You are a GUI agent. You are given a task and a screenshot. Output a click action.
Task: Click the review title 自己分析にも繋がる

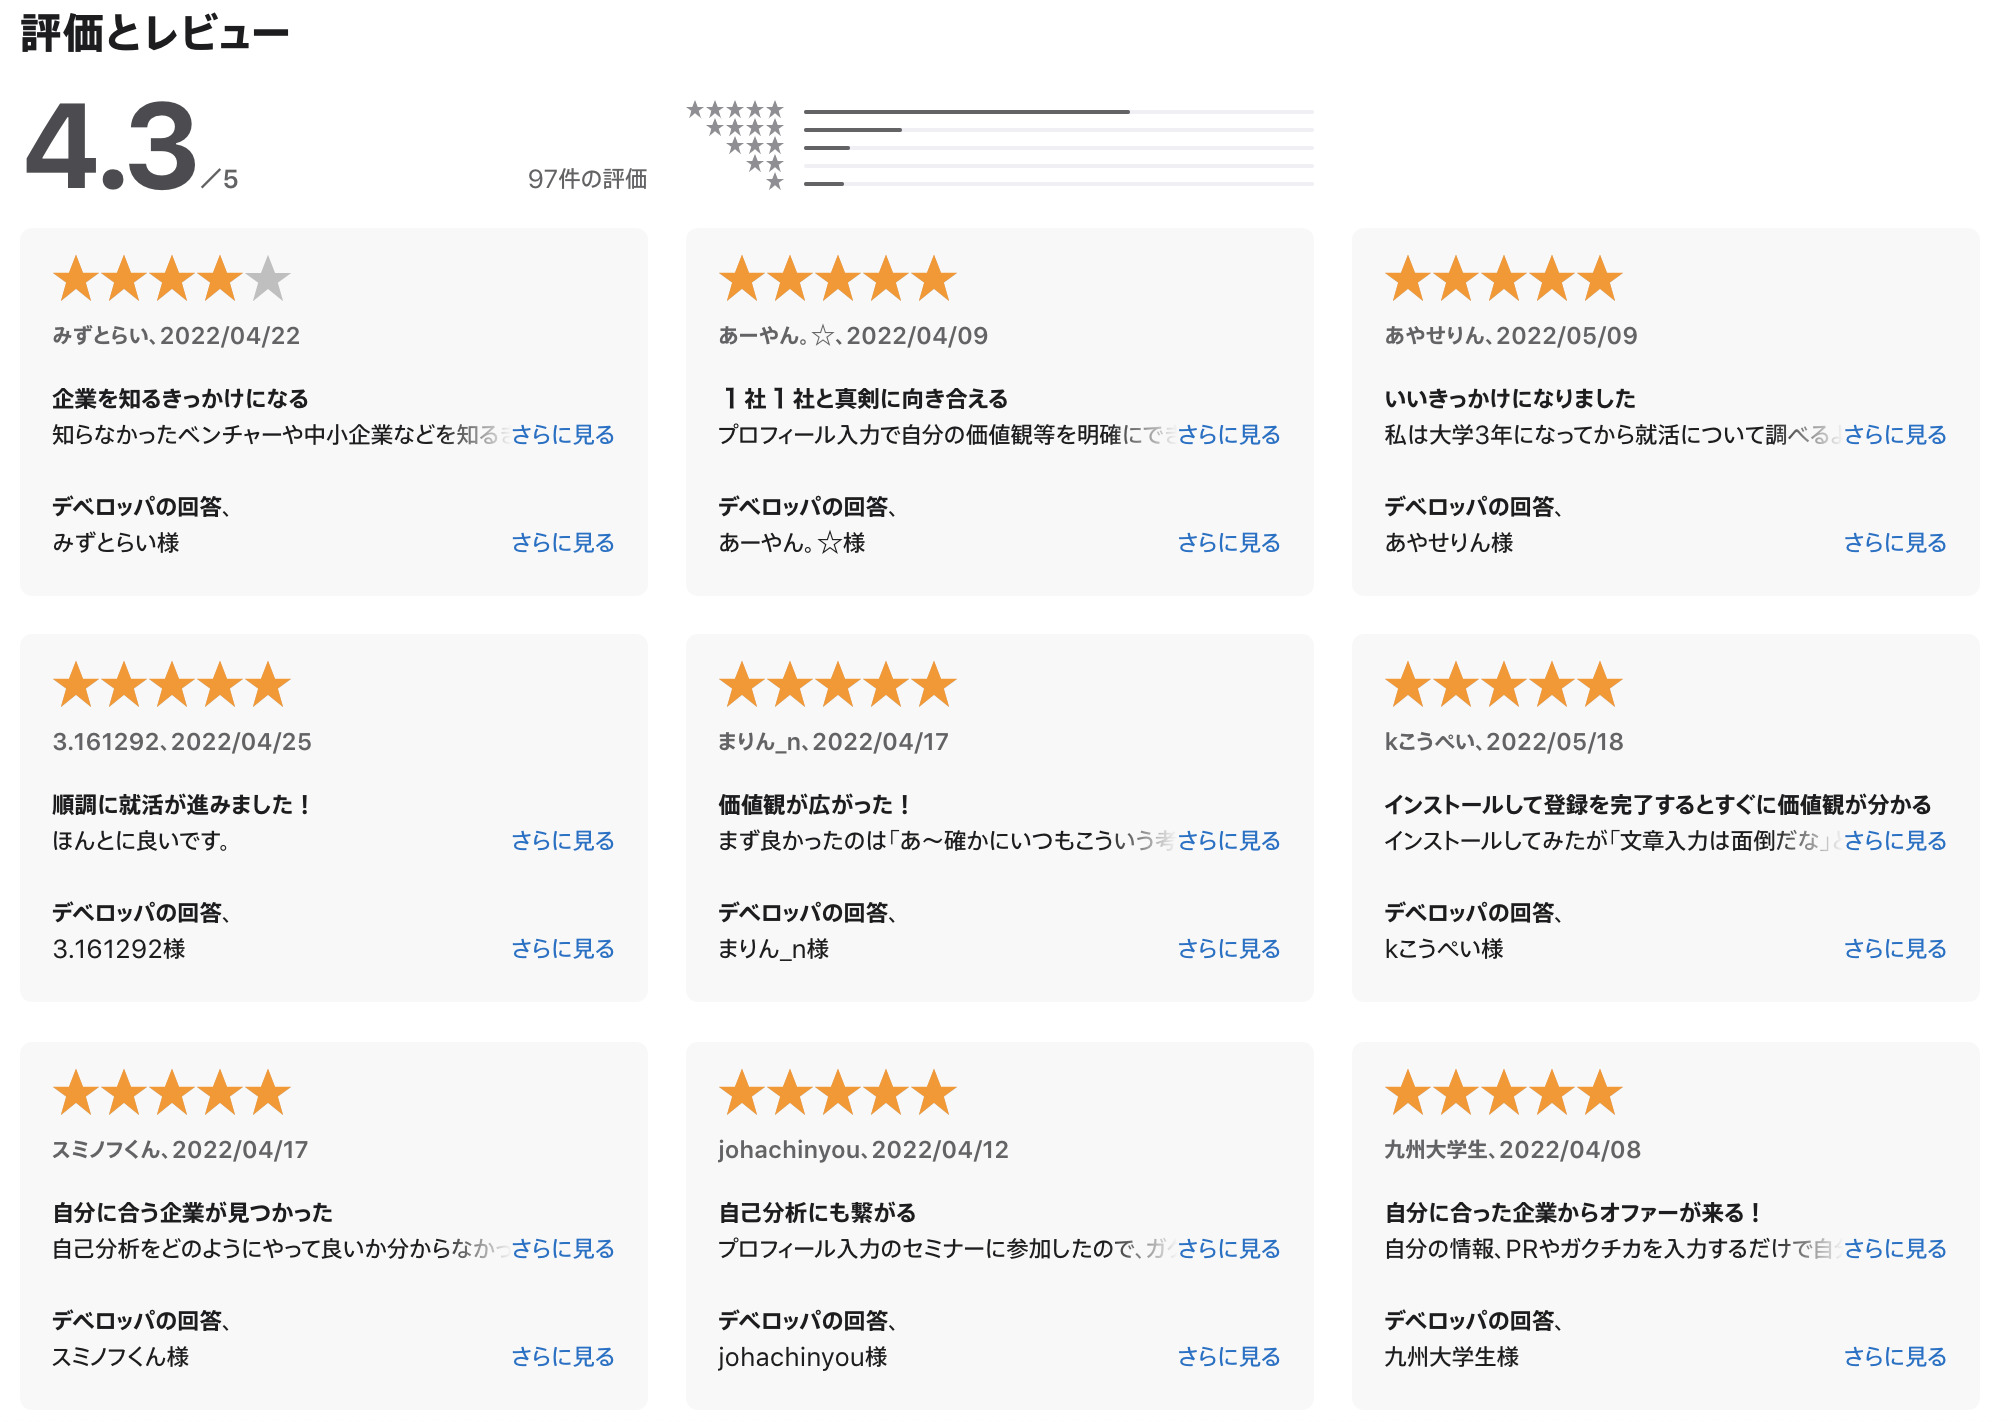[x=817, y=1213]
